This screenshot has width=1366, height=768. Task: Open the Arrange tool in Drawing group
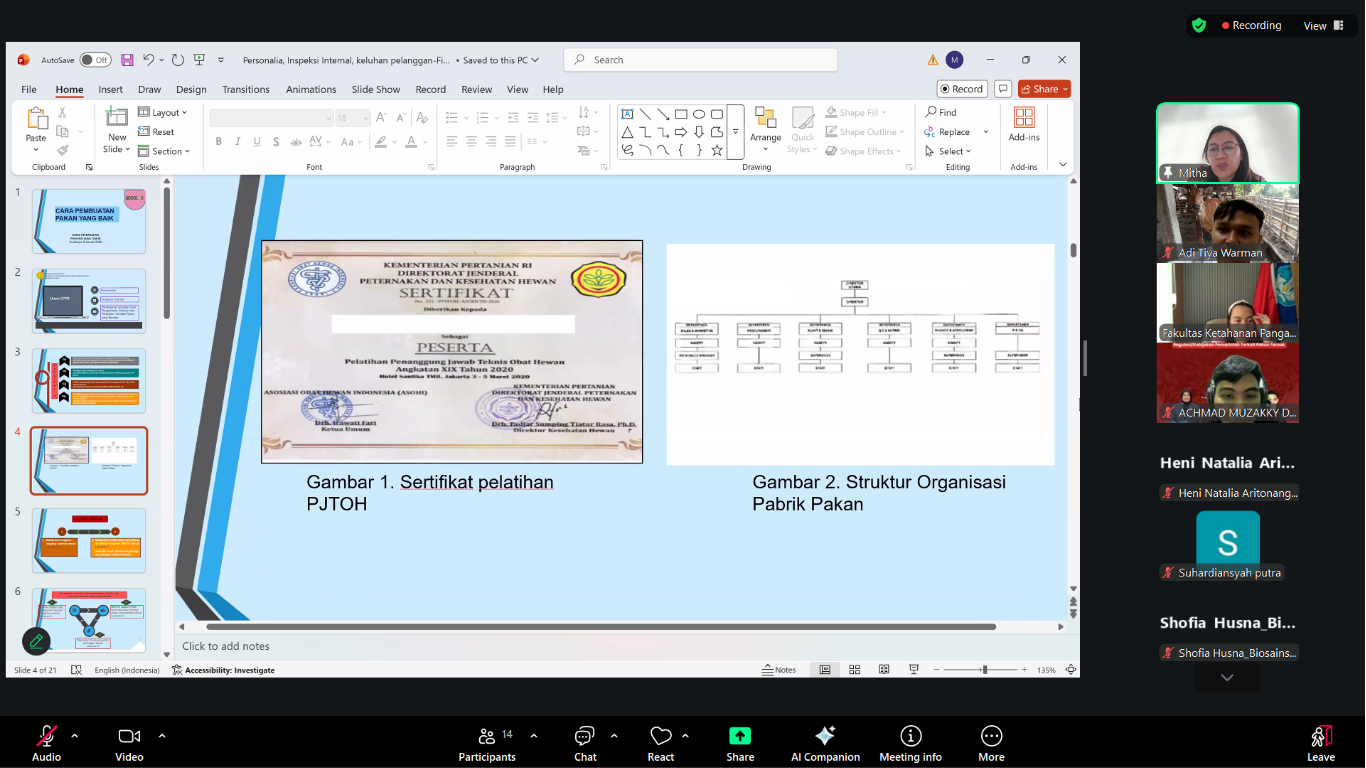point(765,127)
